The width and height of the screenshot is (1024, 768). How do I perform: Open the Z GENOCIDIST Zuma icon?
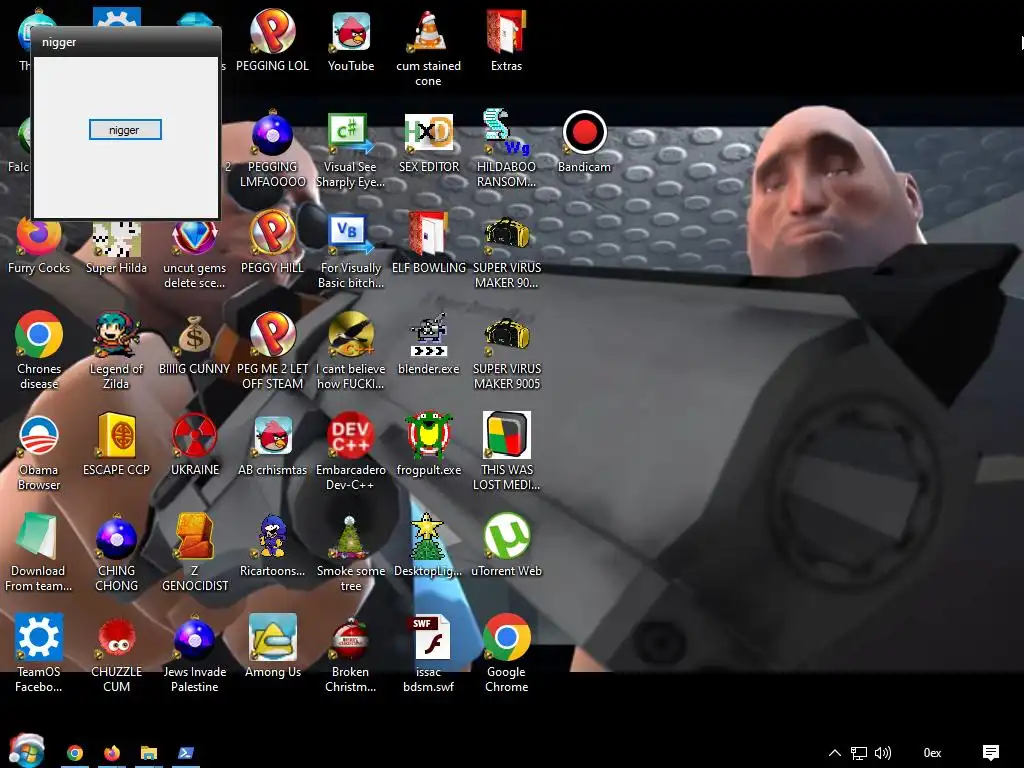[x=194, y=536]
